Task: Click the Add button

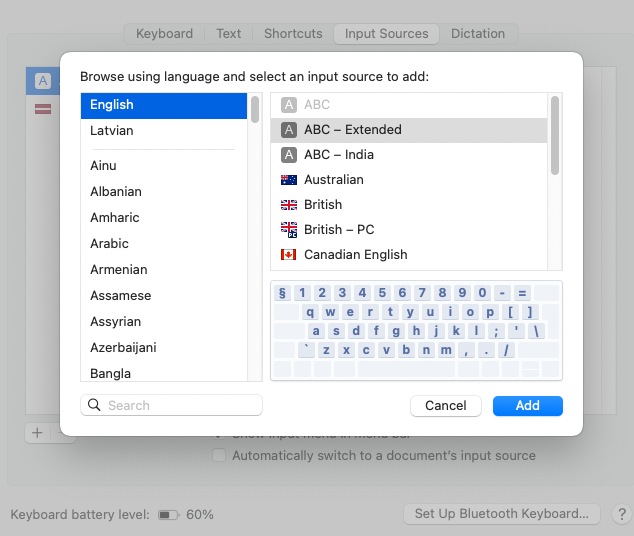Action: click(528, 405)
